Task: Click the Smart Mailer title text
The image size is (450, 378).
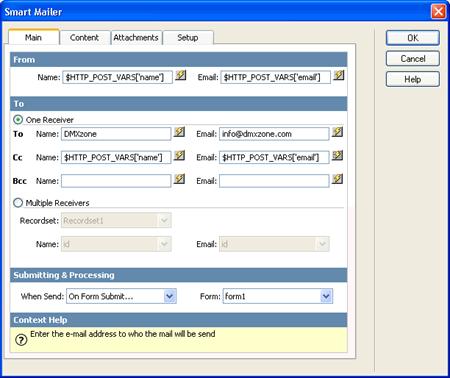Action: [33, 12]
